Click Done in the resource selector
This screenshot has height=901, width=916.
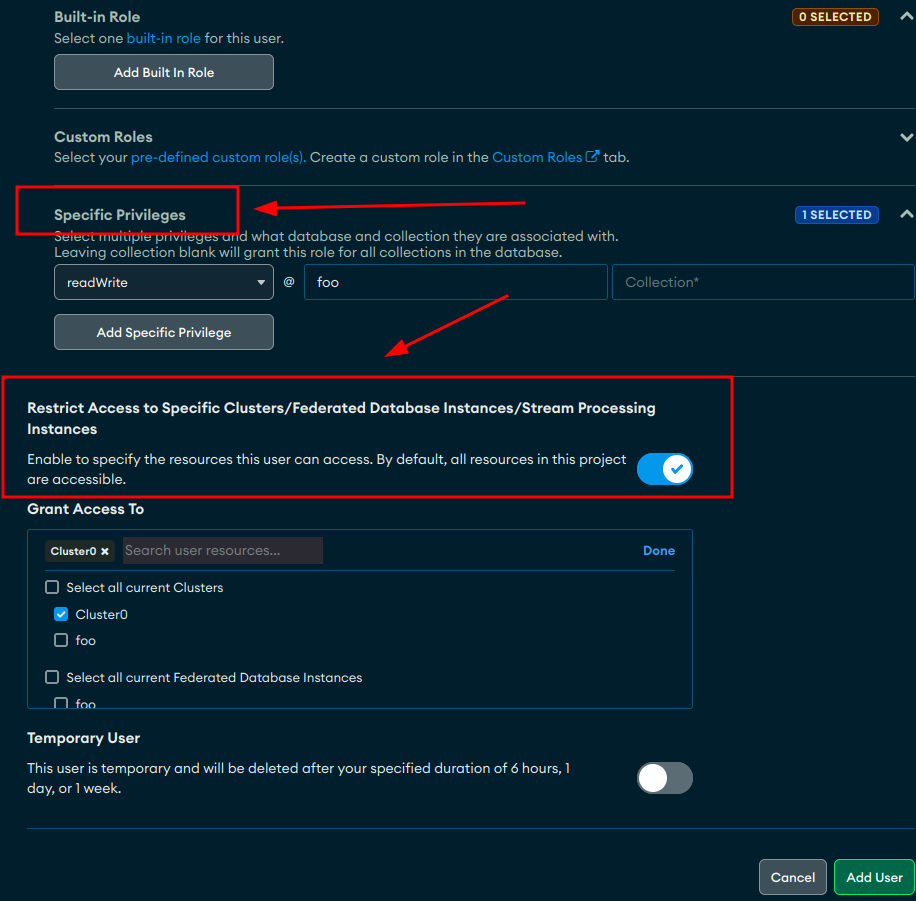pos(658,551)
